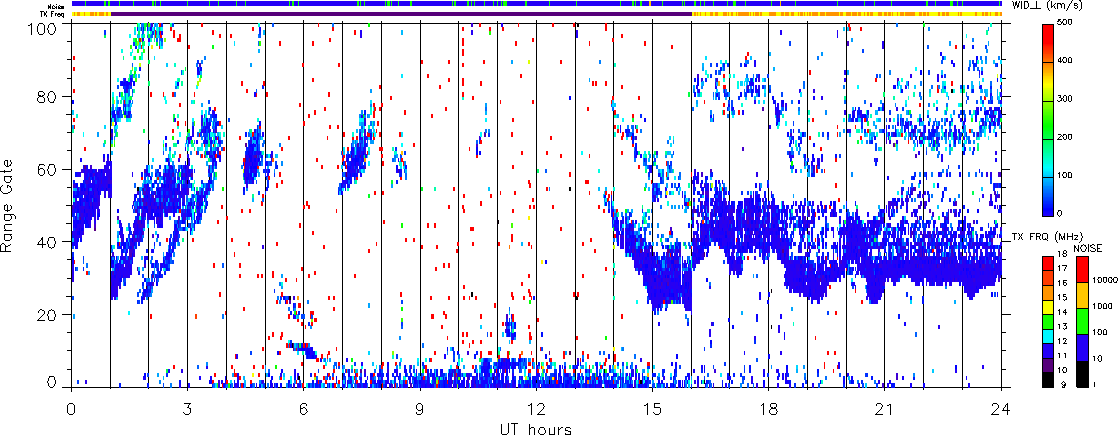Viewport: 1118px width, 435px height.
Task: Click the orange part of the TX Freq strip
Action: pyautogui.click(x=850, y=14)
